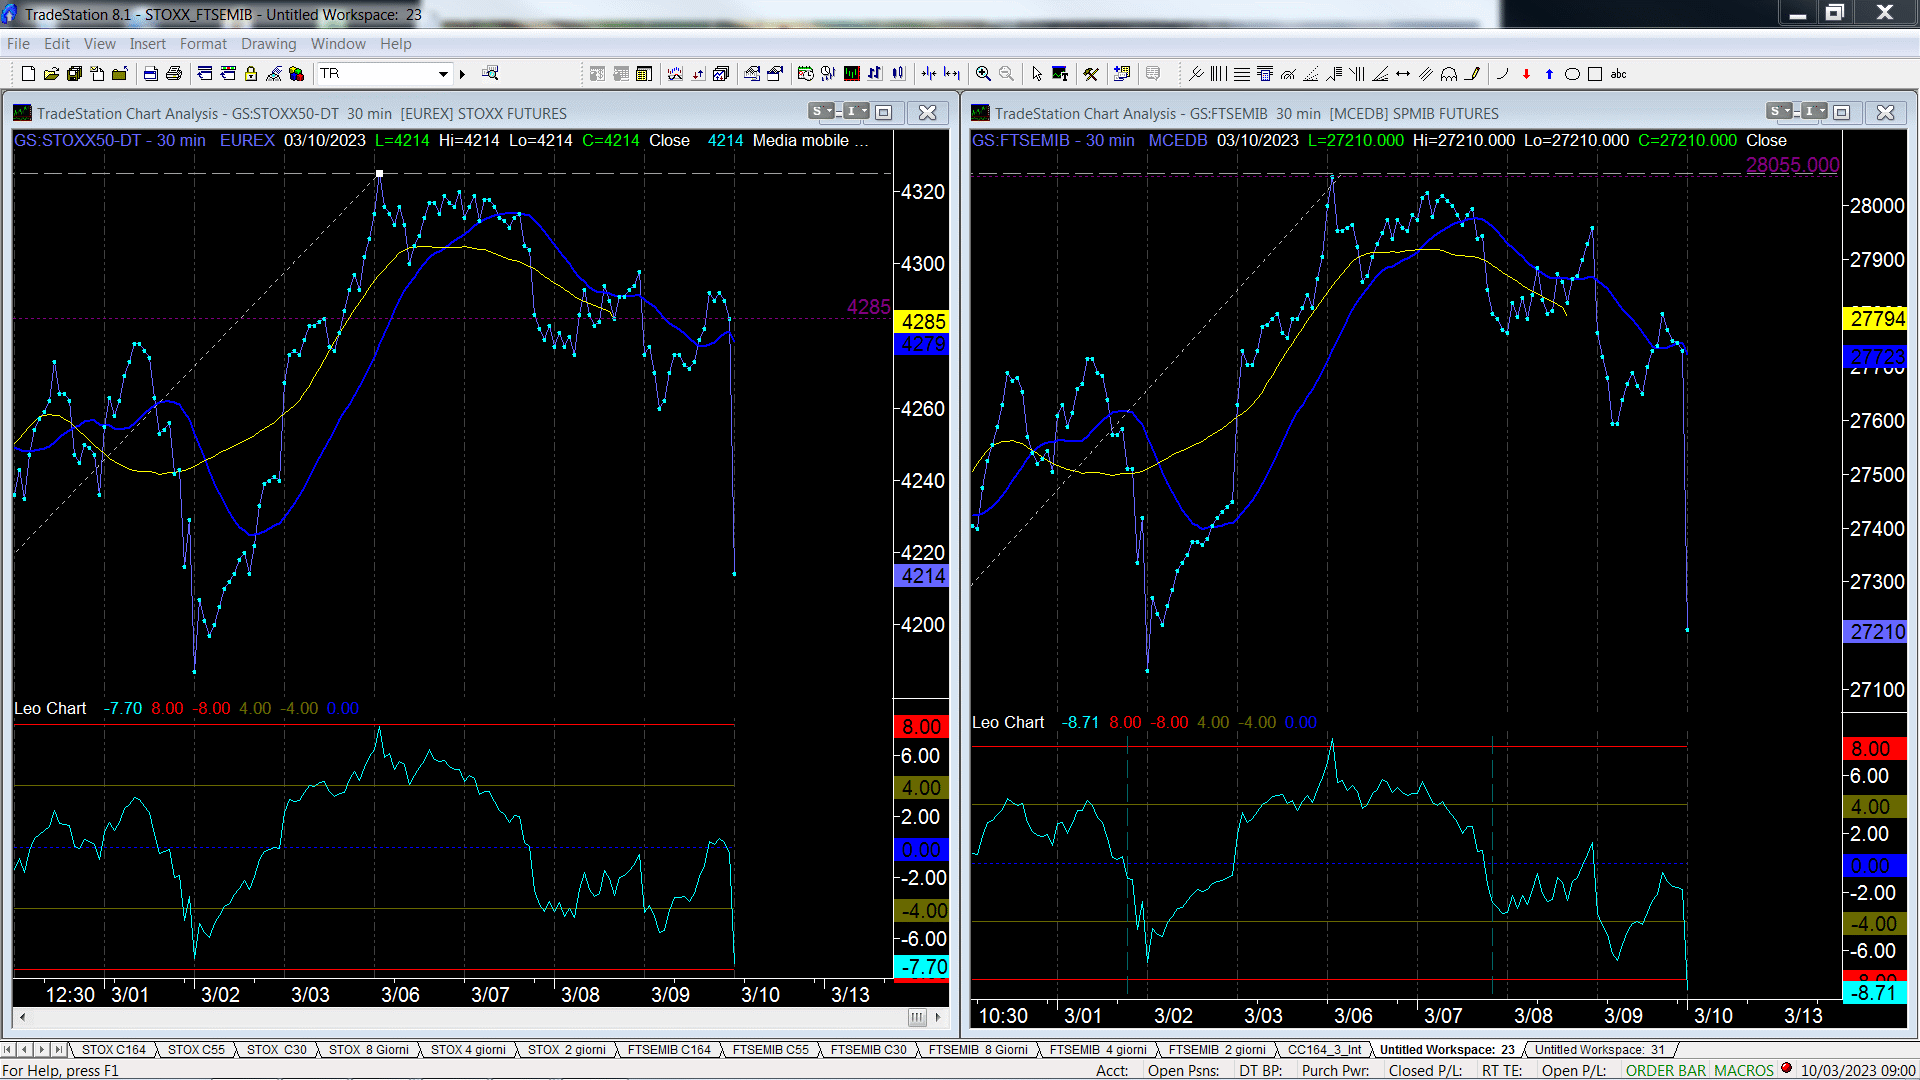The image size is (1920, 1080).
Task: Click the Print icon
Action: tap(173, 74)
